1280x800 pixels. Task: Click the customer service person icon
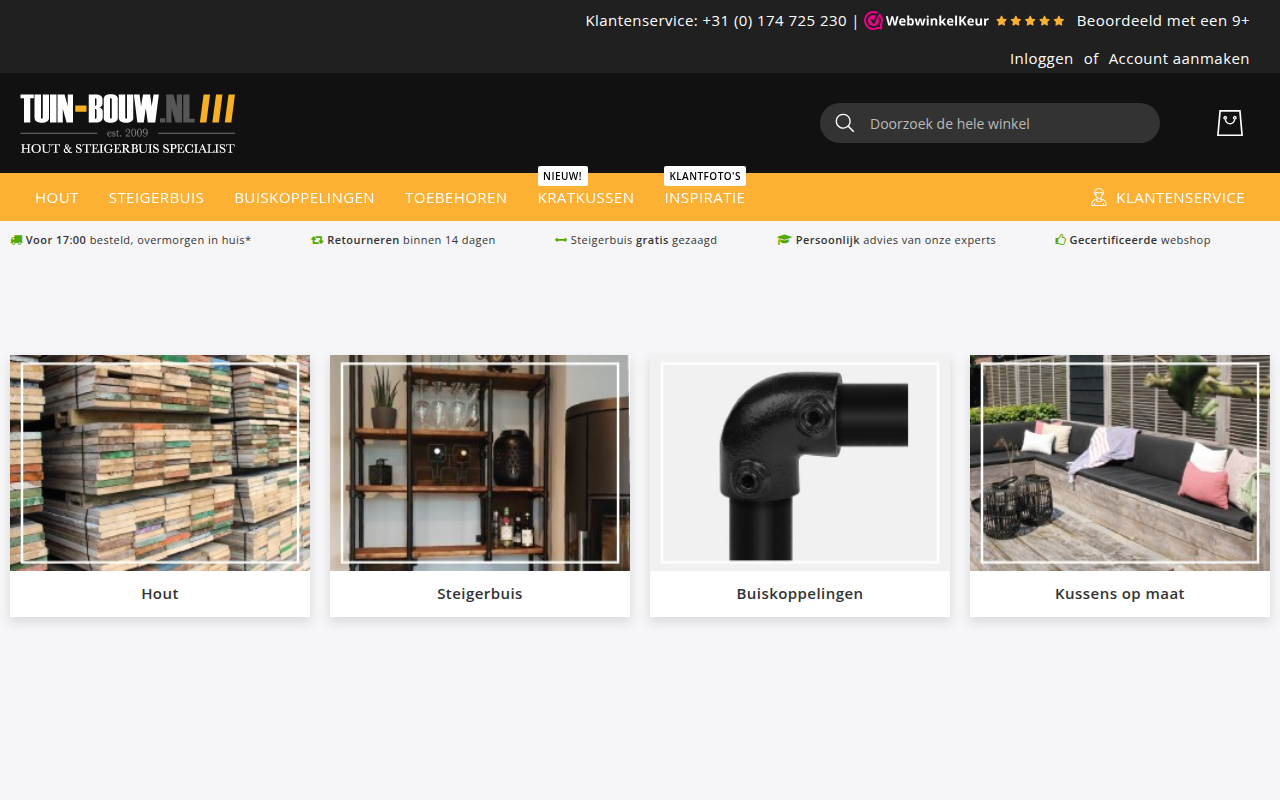1099,197
